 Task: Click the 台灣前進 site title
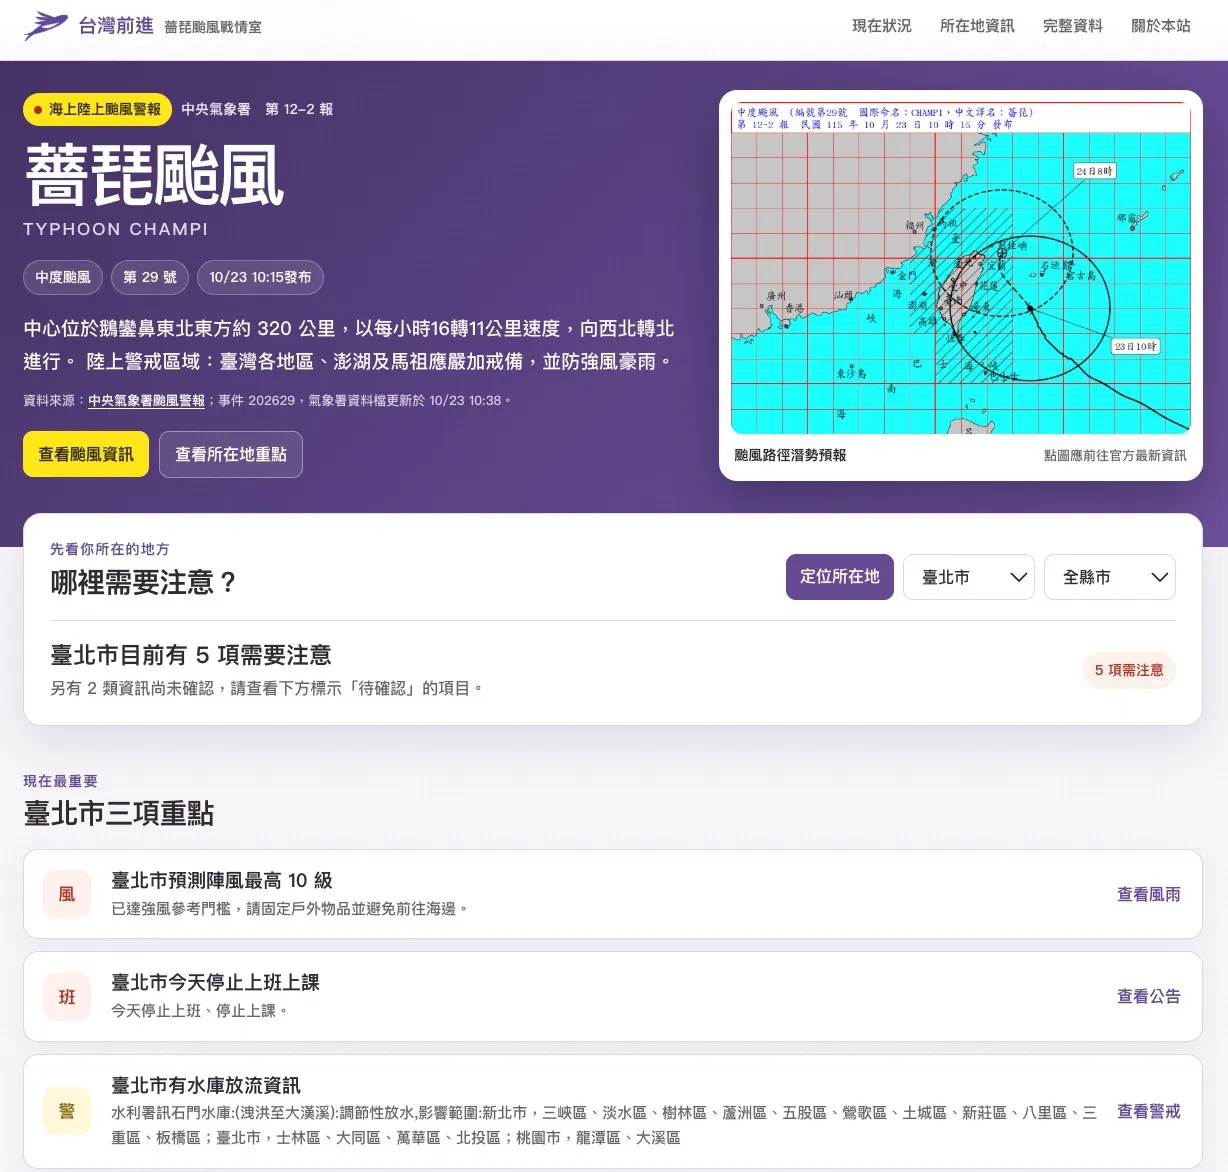(116, 26)
